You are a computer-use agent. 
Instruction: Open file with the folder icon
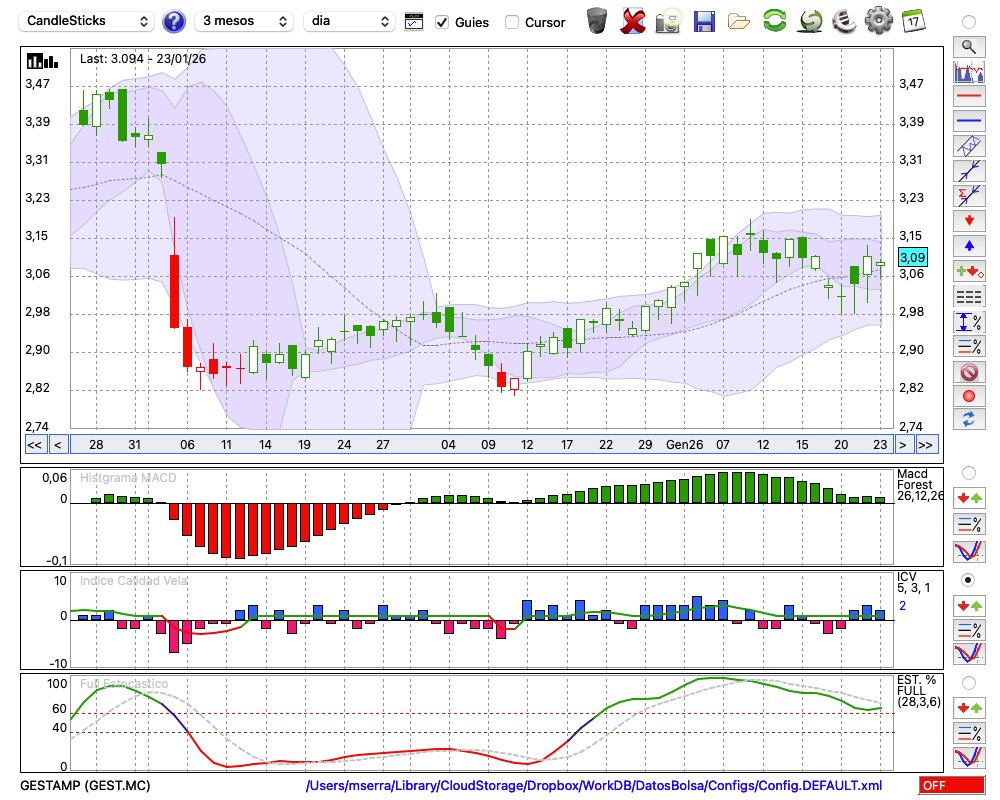click(x=739, y=22)
